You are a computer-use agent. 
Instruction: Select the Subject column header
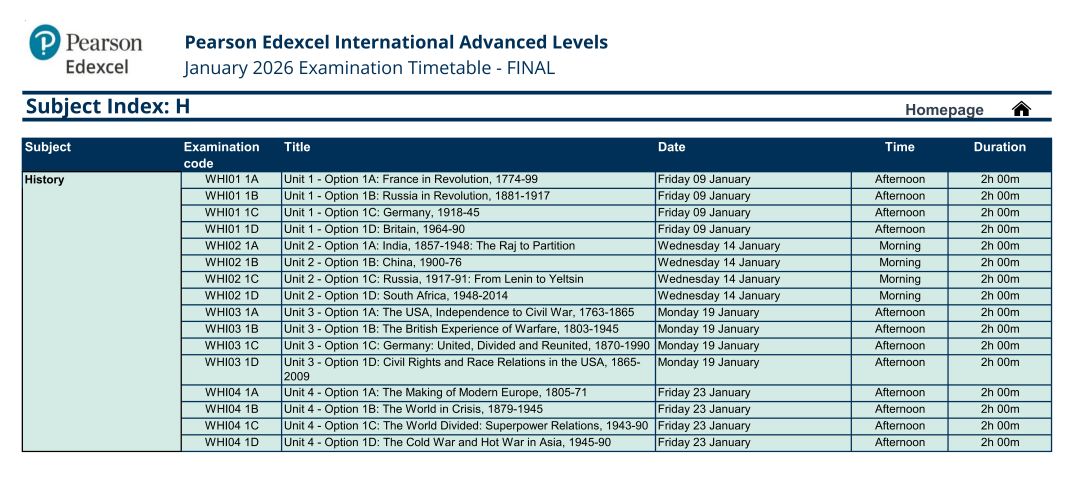point(48,147)
